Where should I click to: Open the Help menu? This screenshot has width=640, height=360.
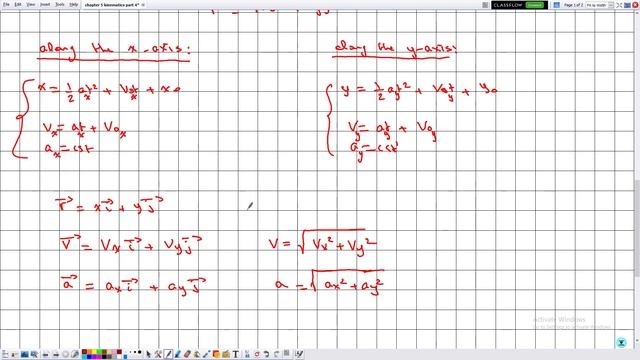(73, 4)
